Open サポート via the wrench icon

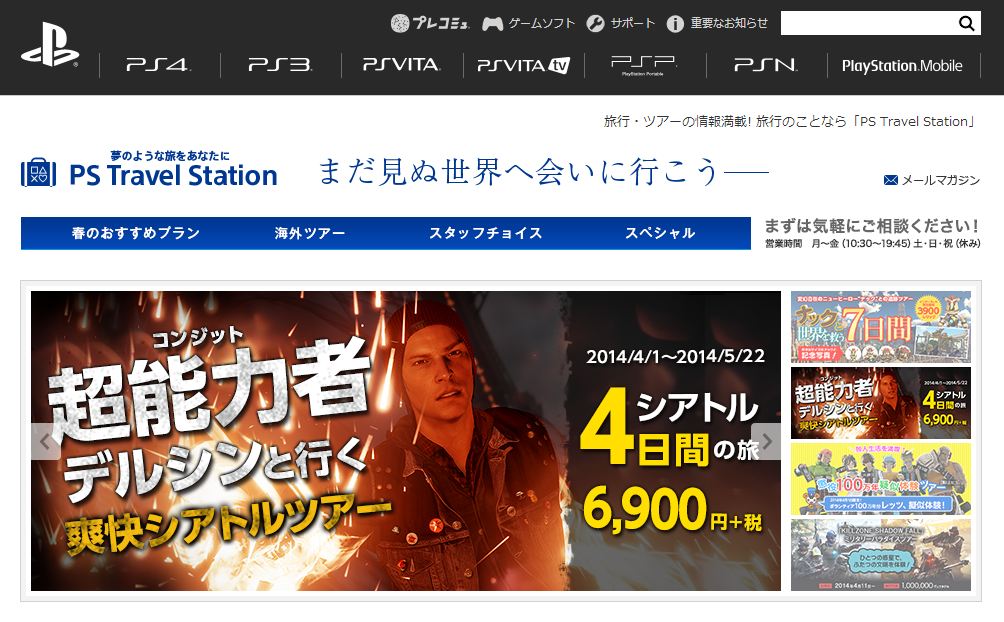point(595,24)
